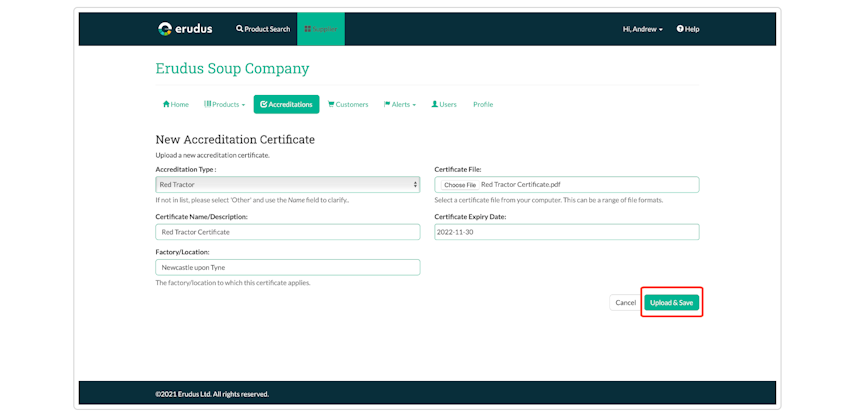The image size is (858, 412).
Task: Open Product Search in top bar
Action: click(263, 29)
